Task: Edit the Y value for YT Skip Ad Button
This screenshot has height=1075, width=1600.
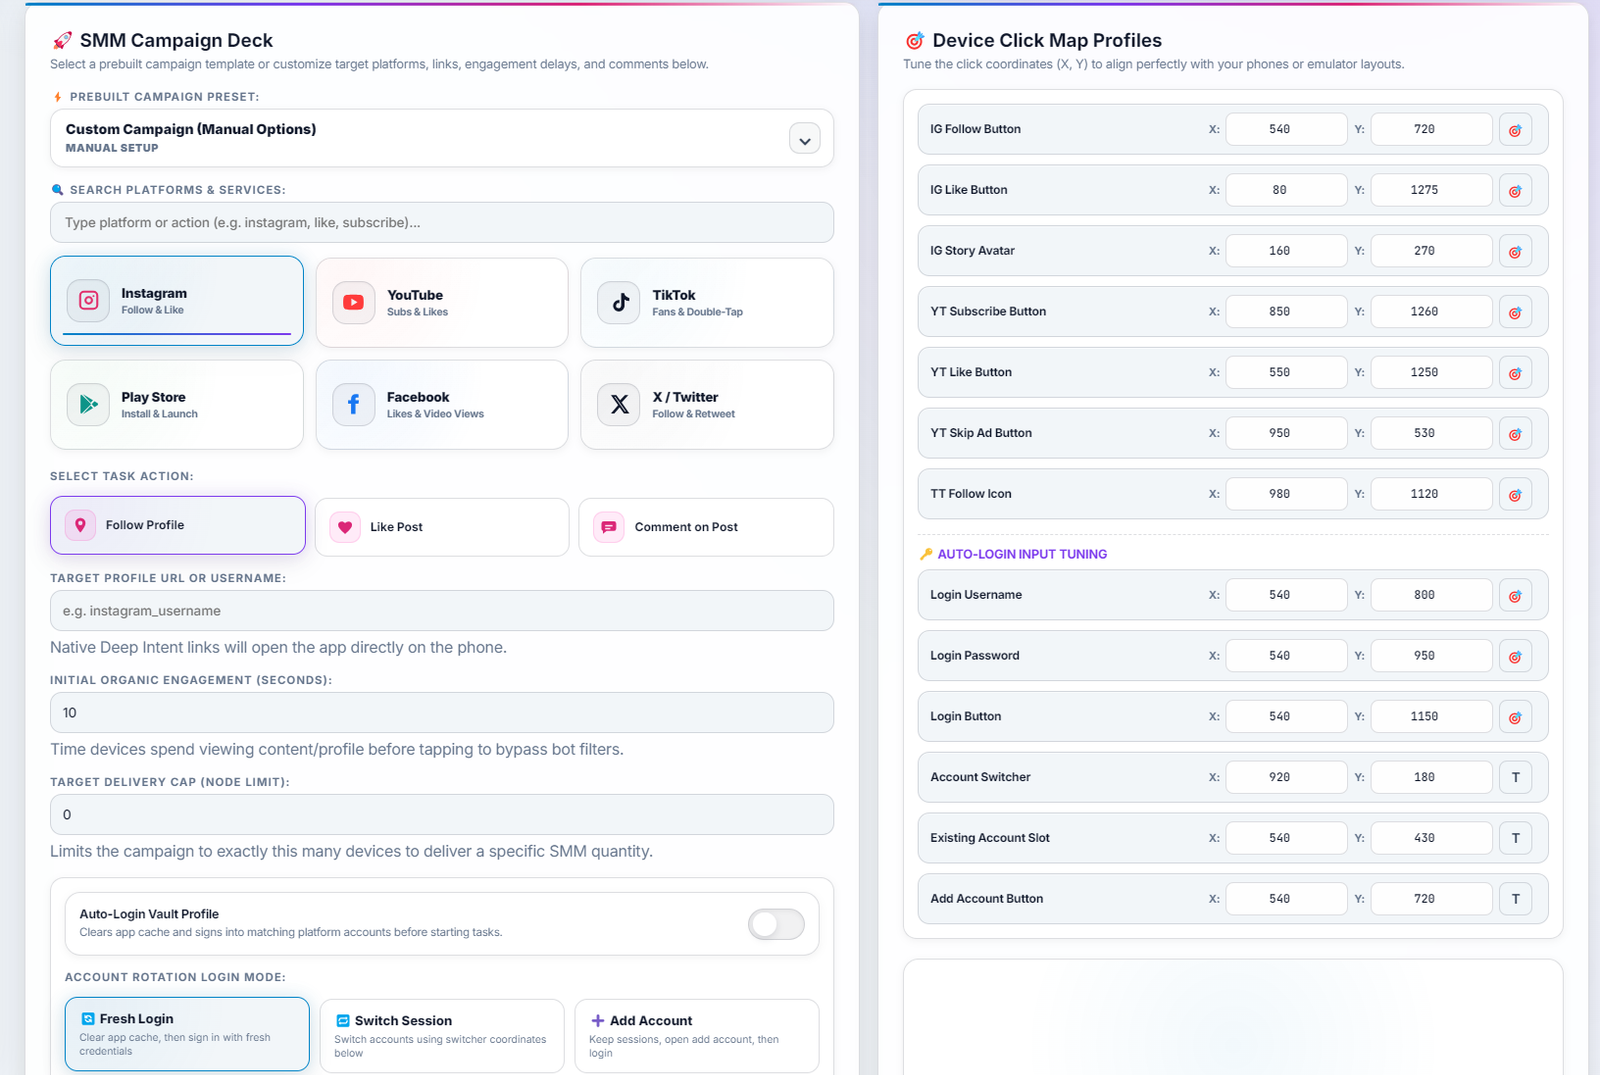Action: [1431, 433]
